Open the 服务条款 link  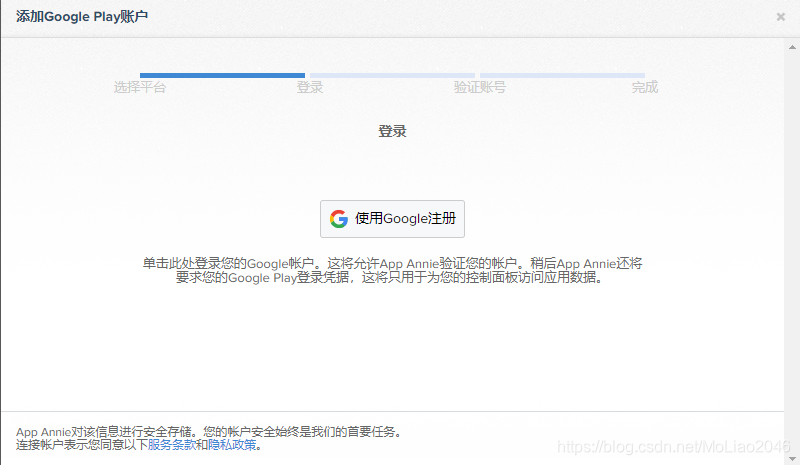point(172,445)
